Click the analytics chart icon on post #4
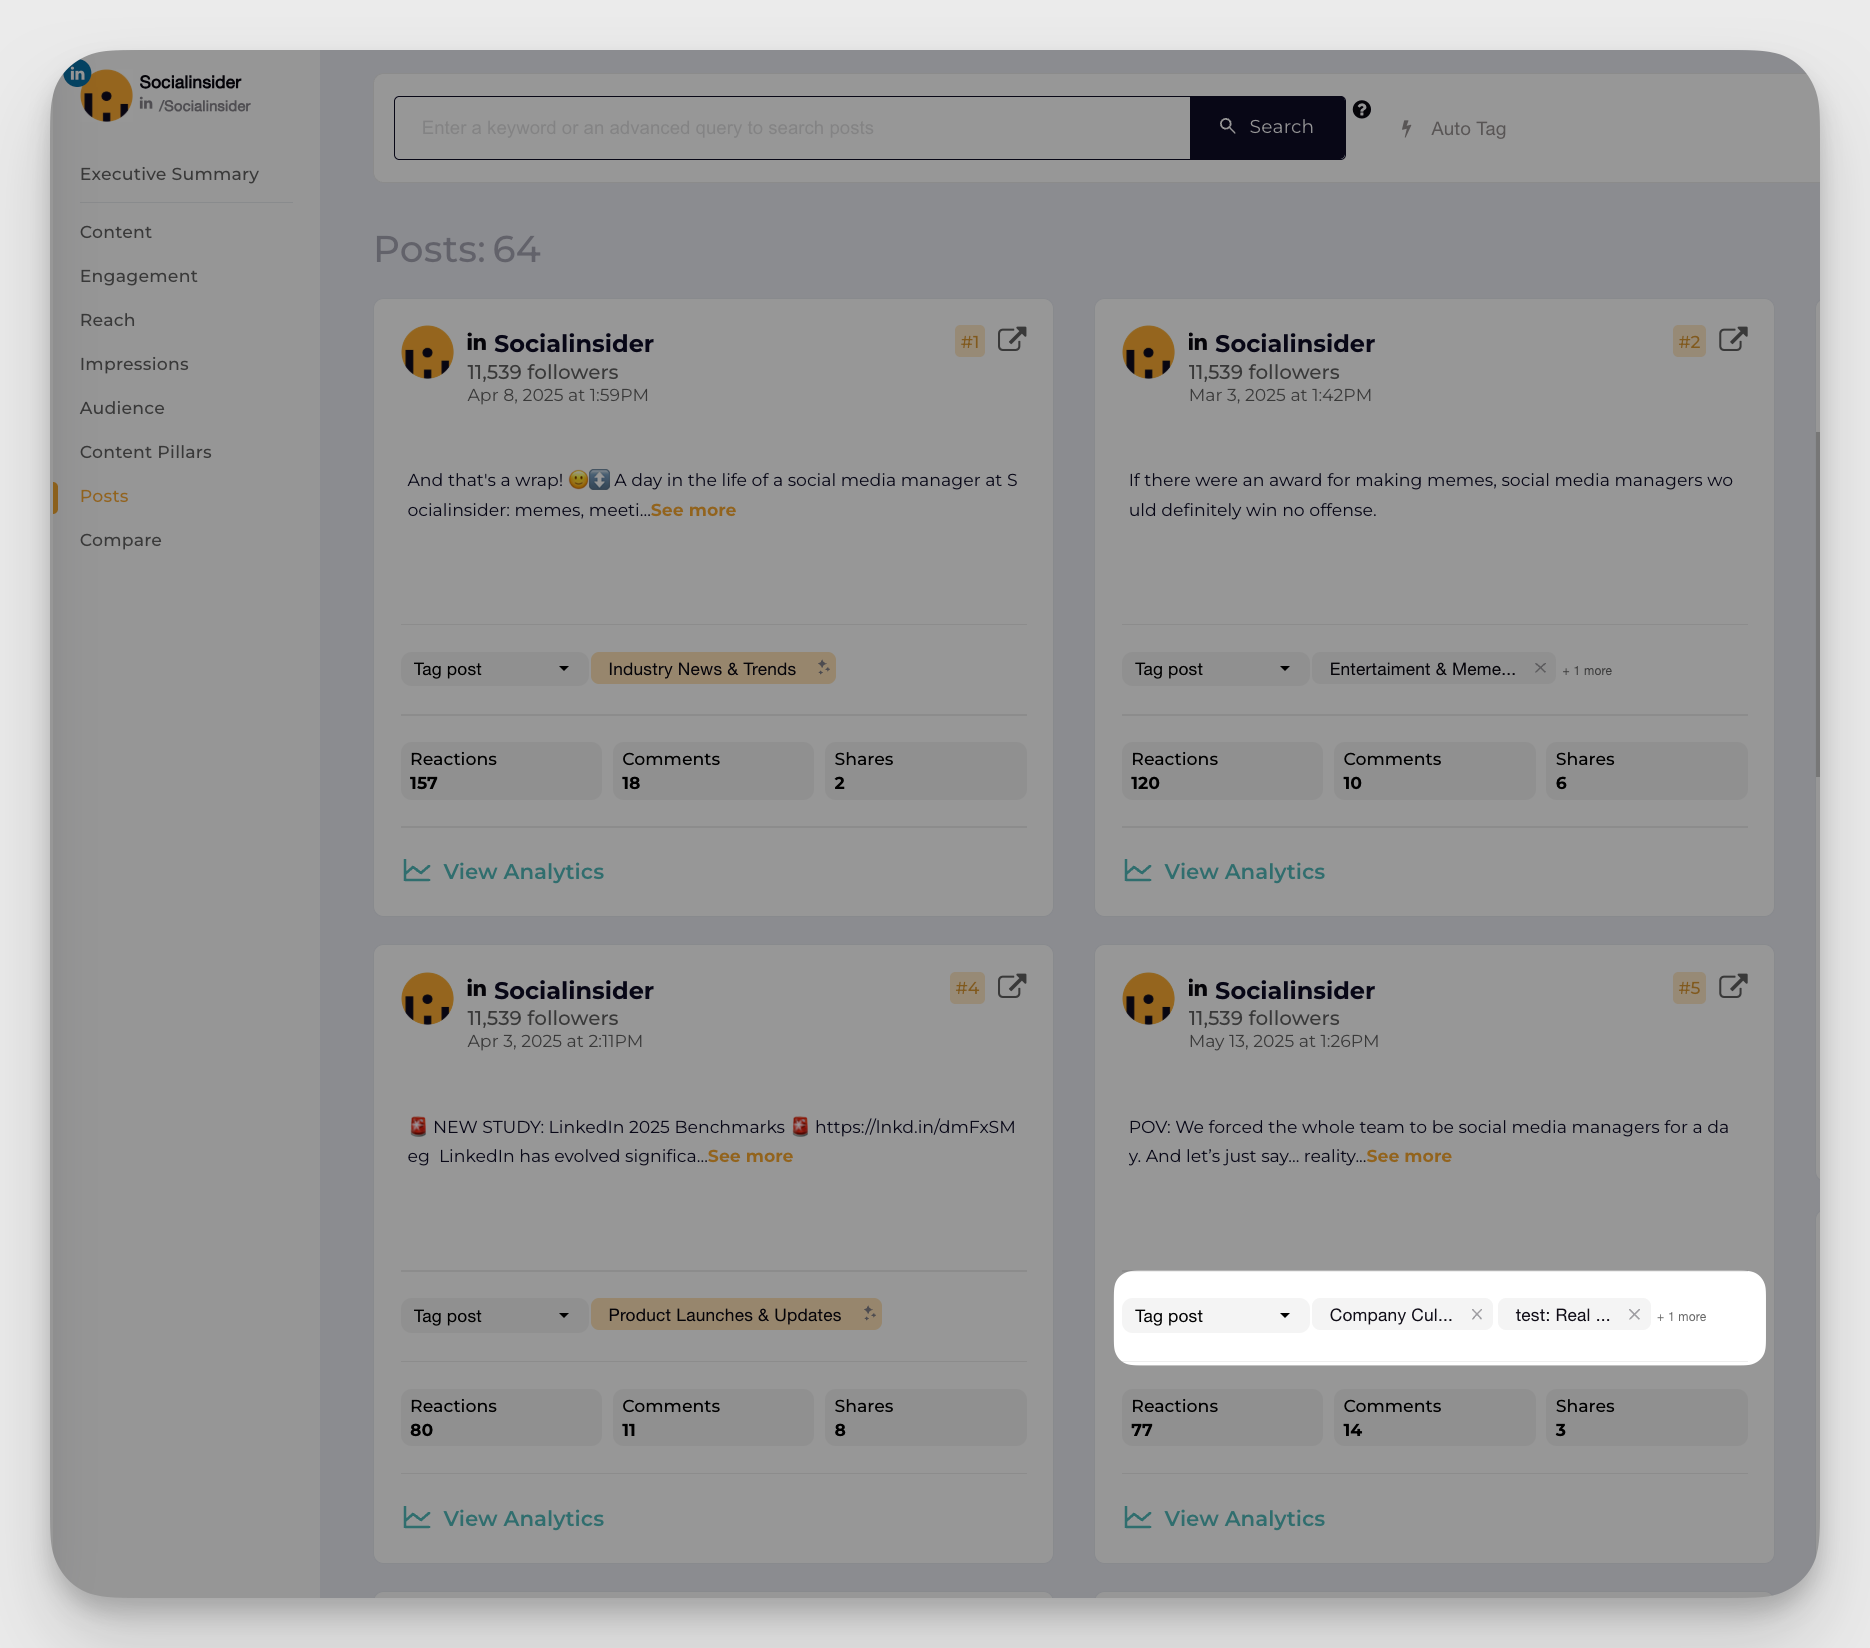1870x1648 pixels. 417,1518
